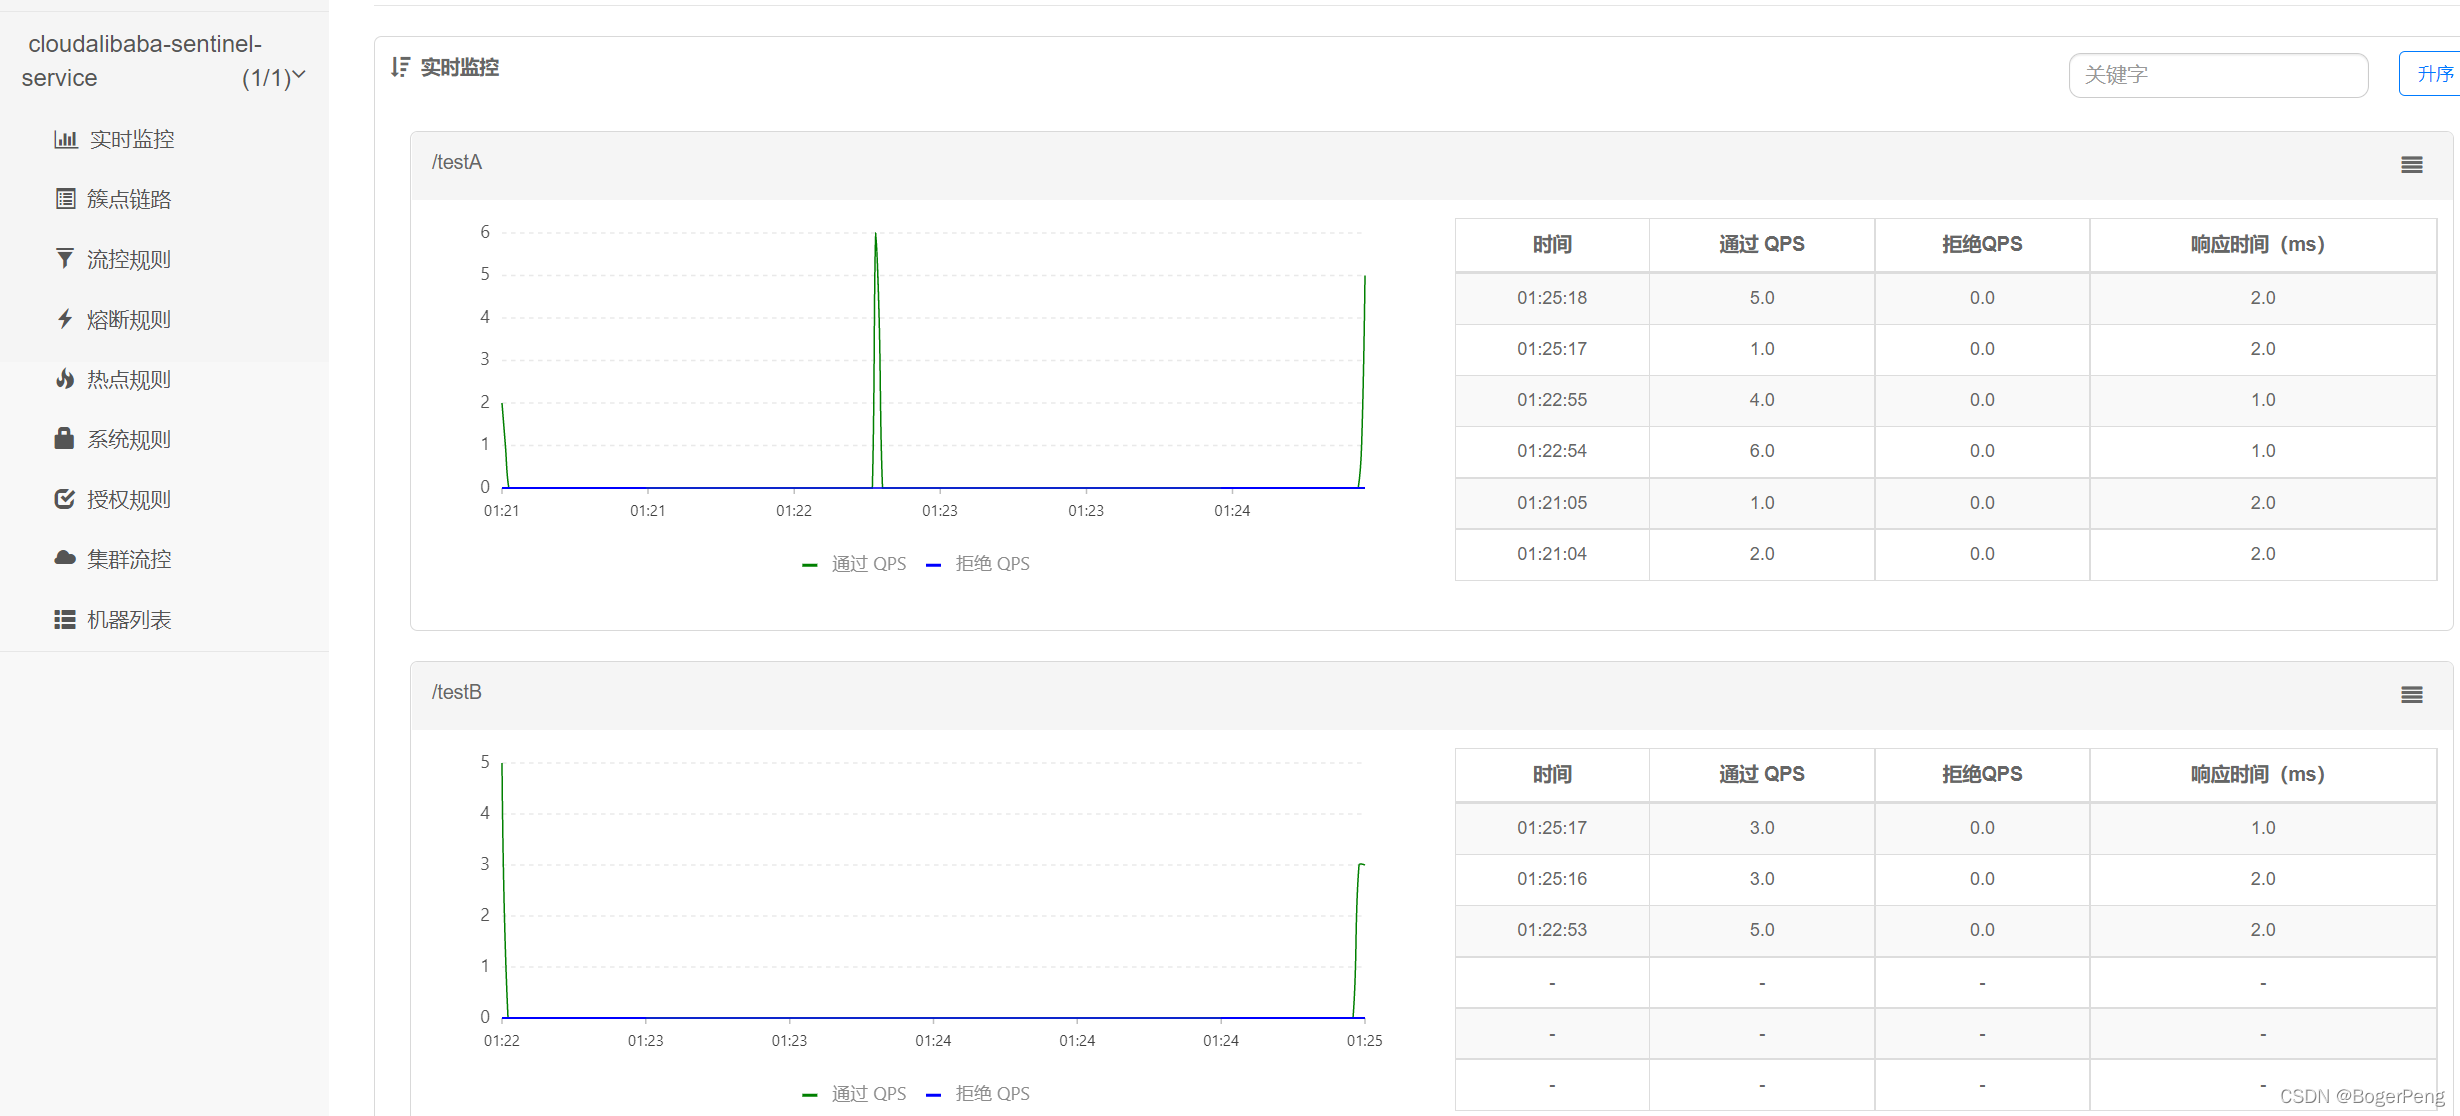2460x1116 pixels.
Task: Open the /testB panel hamburger menu
Action: point(2411,695)
